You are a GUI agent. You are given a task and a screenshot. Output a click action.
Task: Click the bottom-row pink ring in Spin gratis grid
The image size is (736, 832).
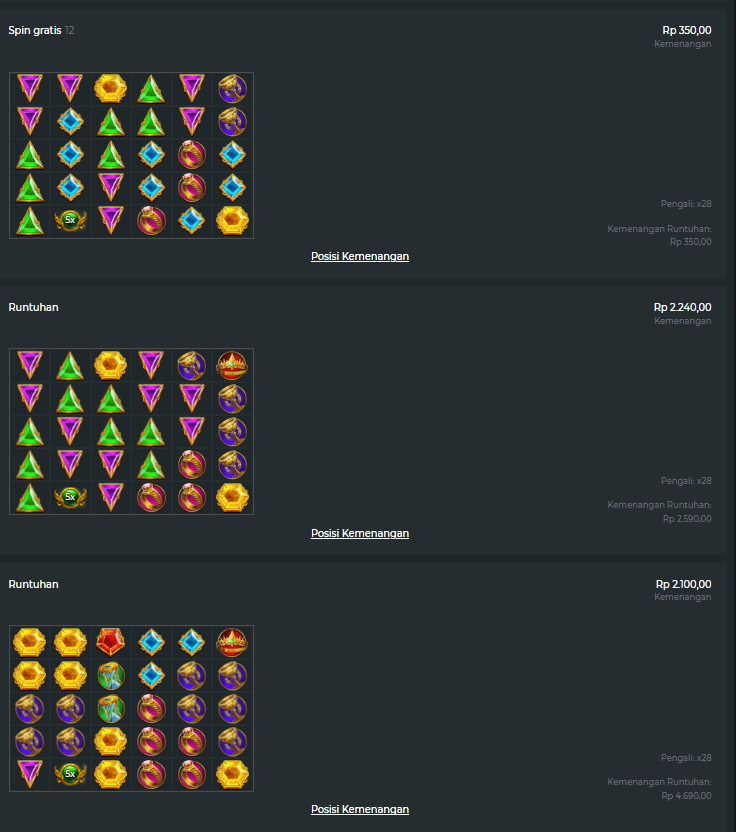click(x=151, y=220)
